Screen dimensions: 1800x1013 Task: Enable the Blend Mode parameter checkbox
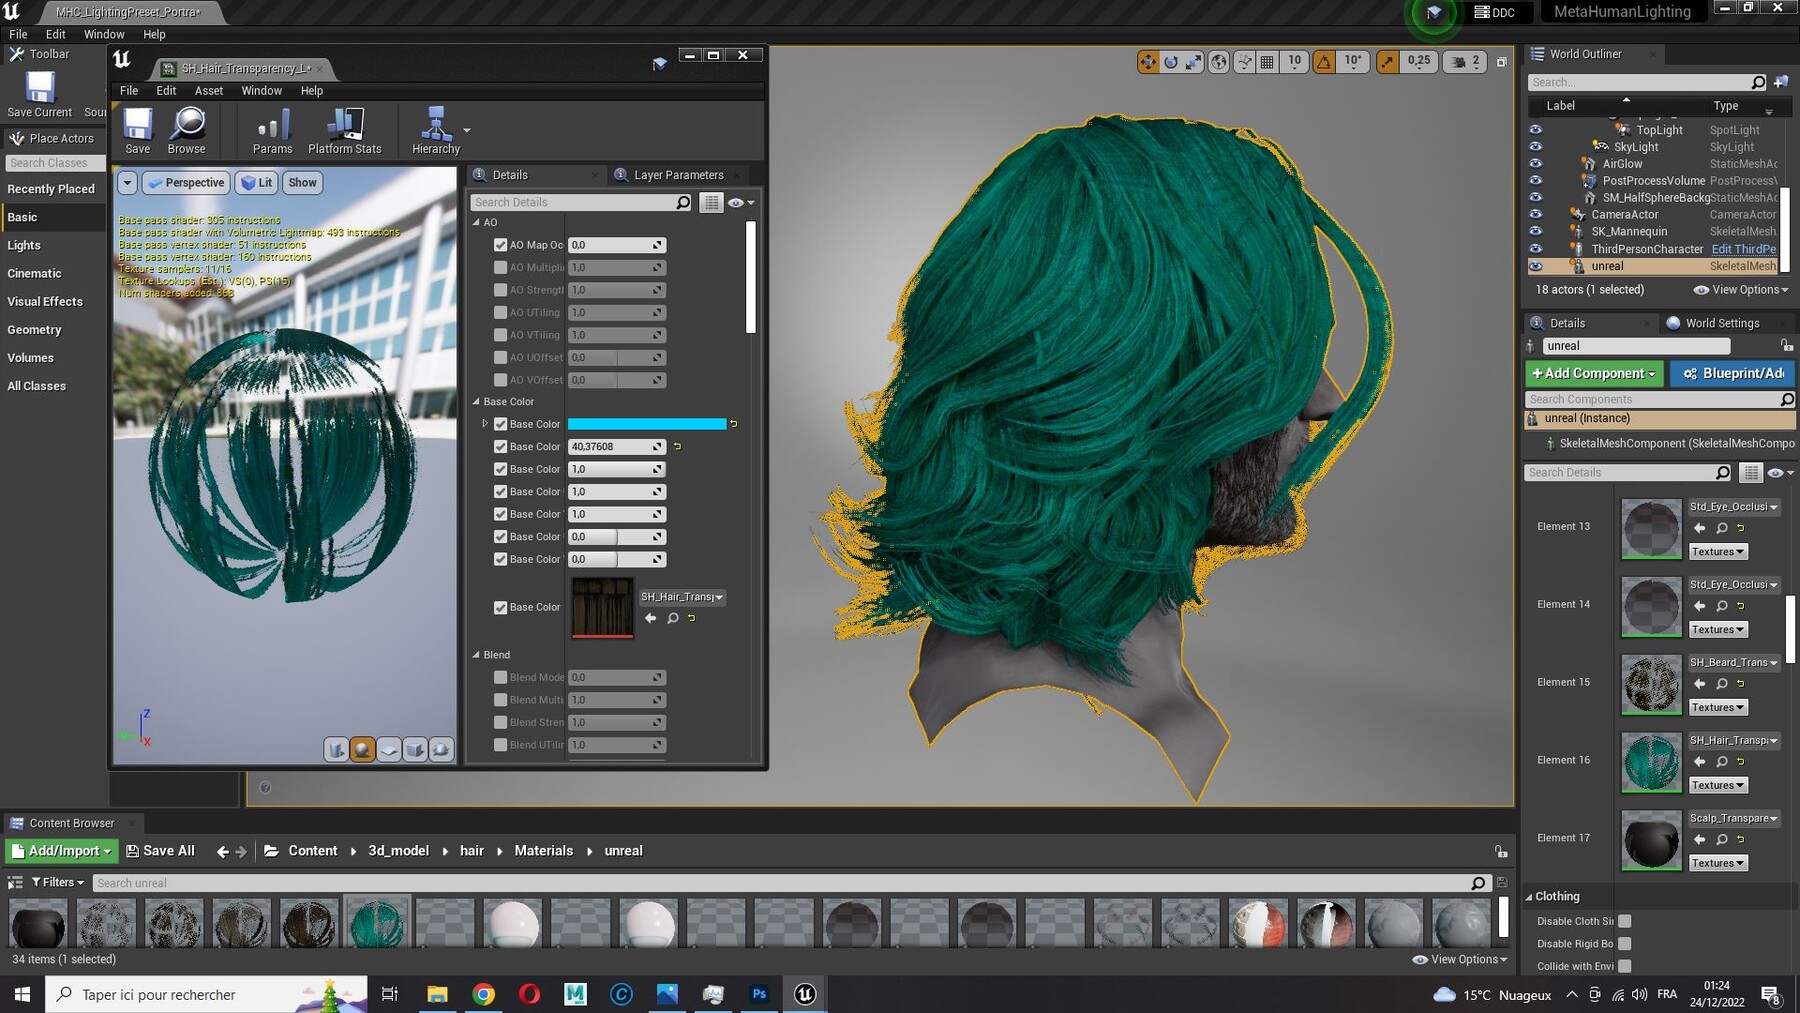point(501,677)
